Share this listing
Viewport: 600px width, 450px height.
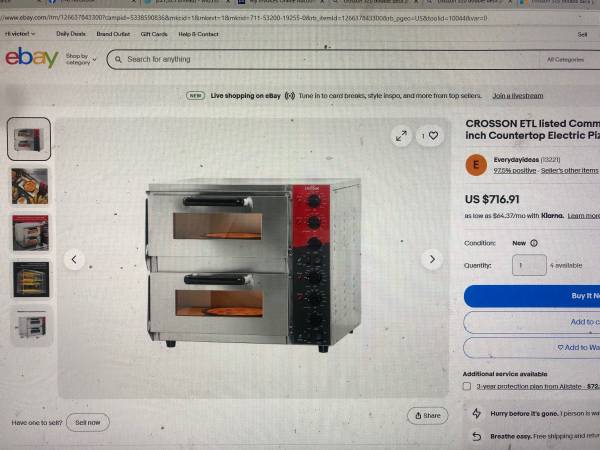pyautogui.click(x=427, y=416)
